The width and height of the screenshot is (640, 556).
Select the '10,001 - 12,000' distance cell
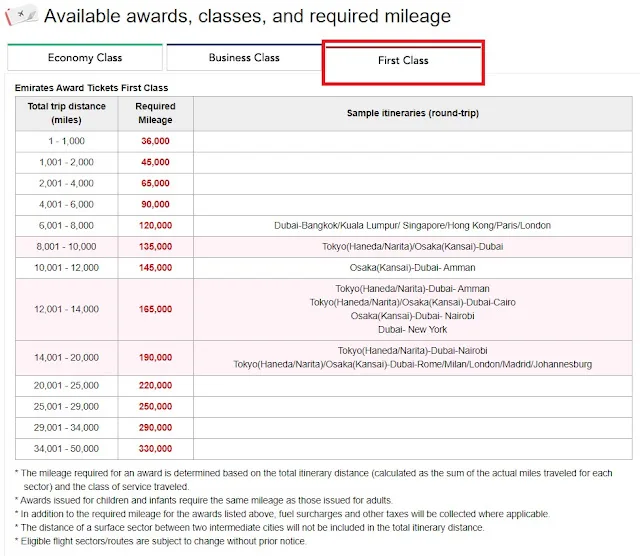[67, 268]
